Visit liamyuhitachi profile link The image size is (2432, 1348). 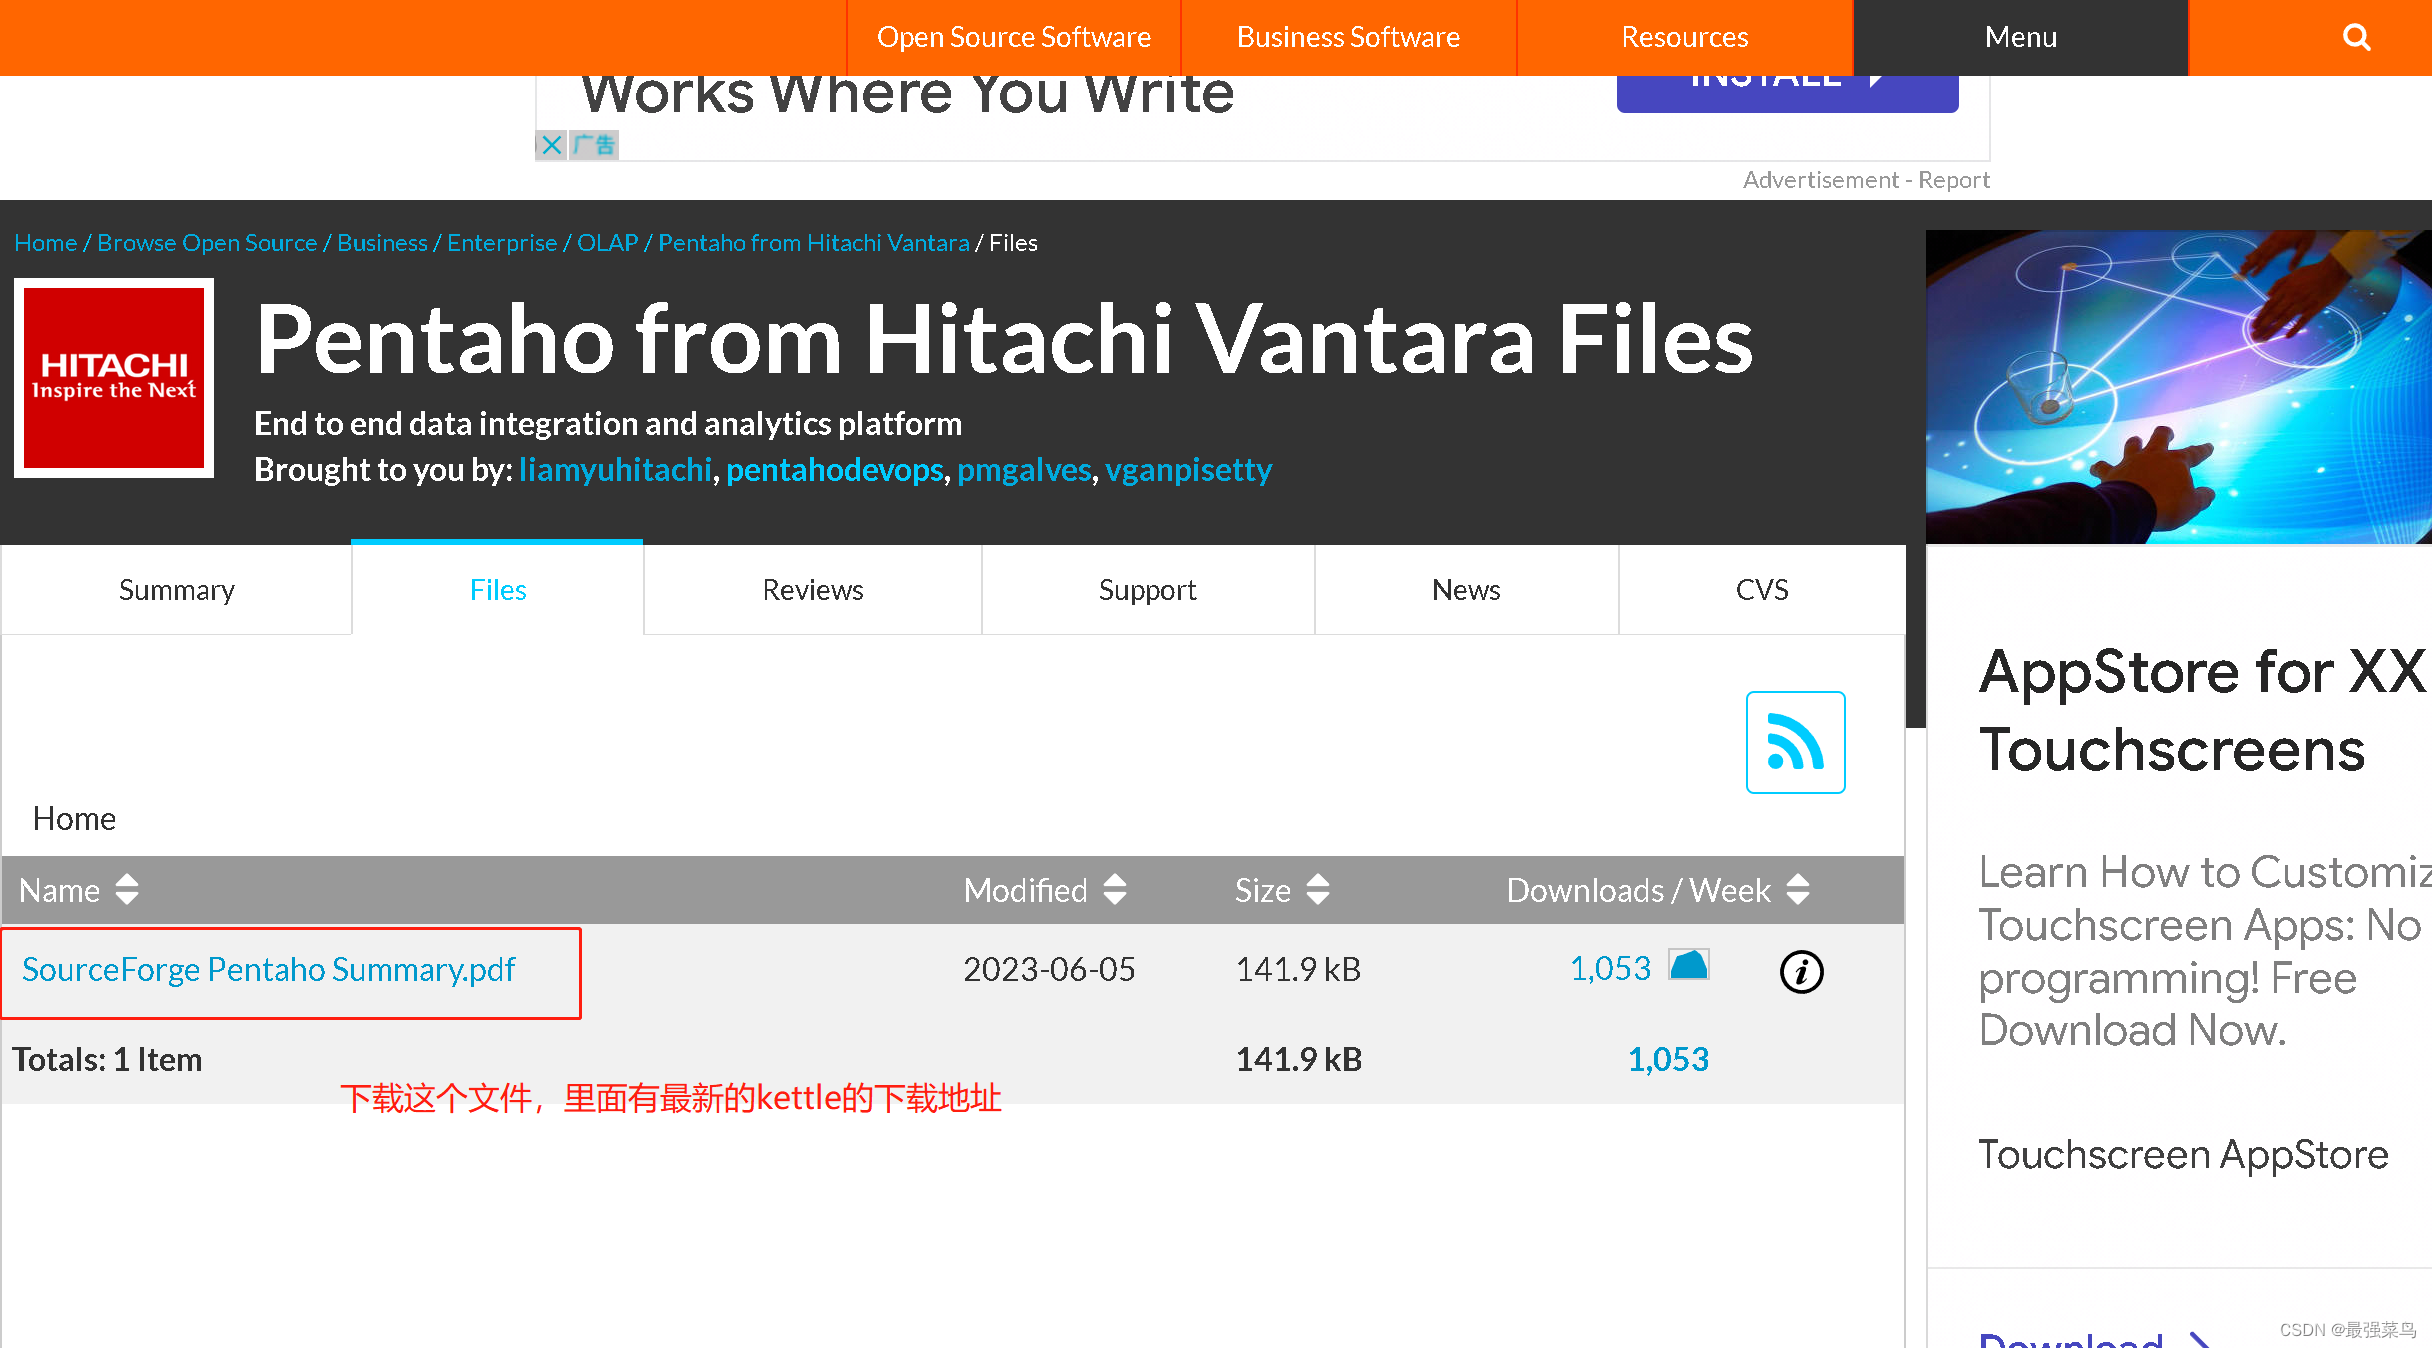pyautogui.click(x=616, y=470)
